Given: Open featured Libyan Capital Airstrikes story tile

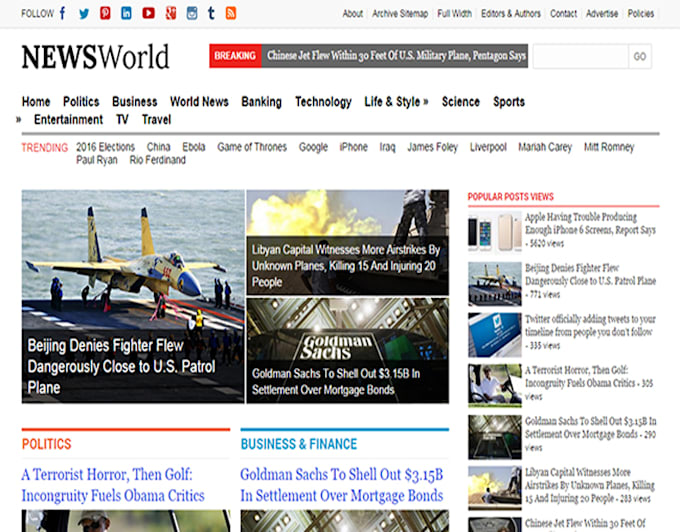Looking at the screenshot, I should 348,242.
